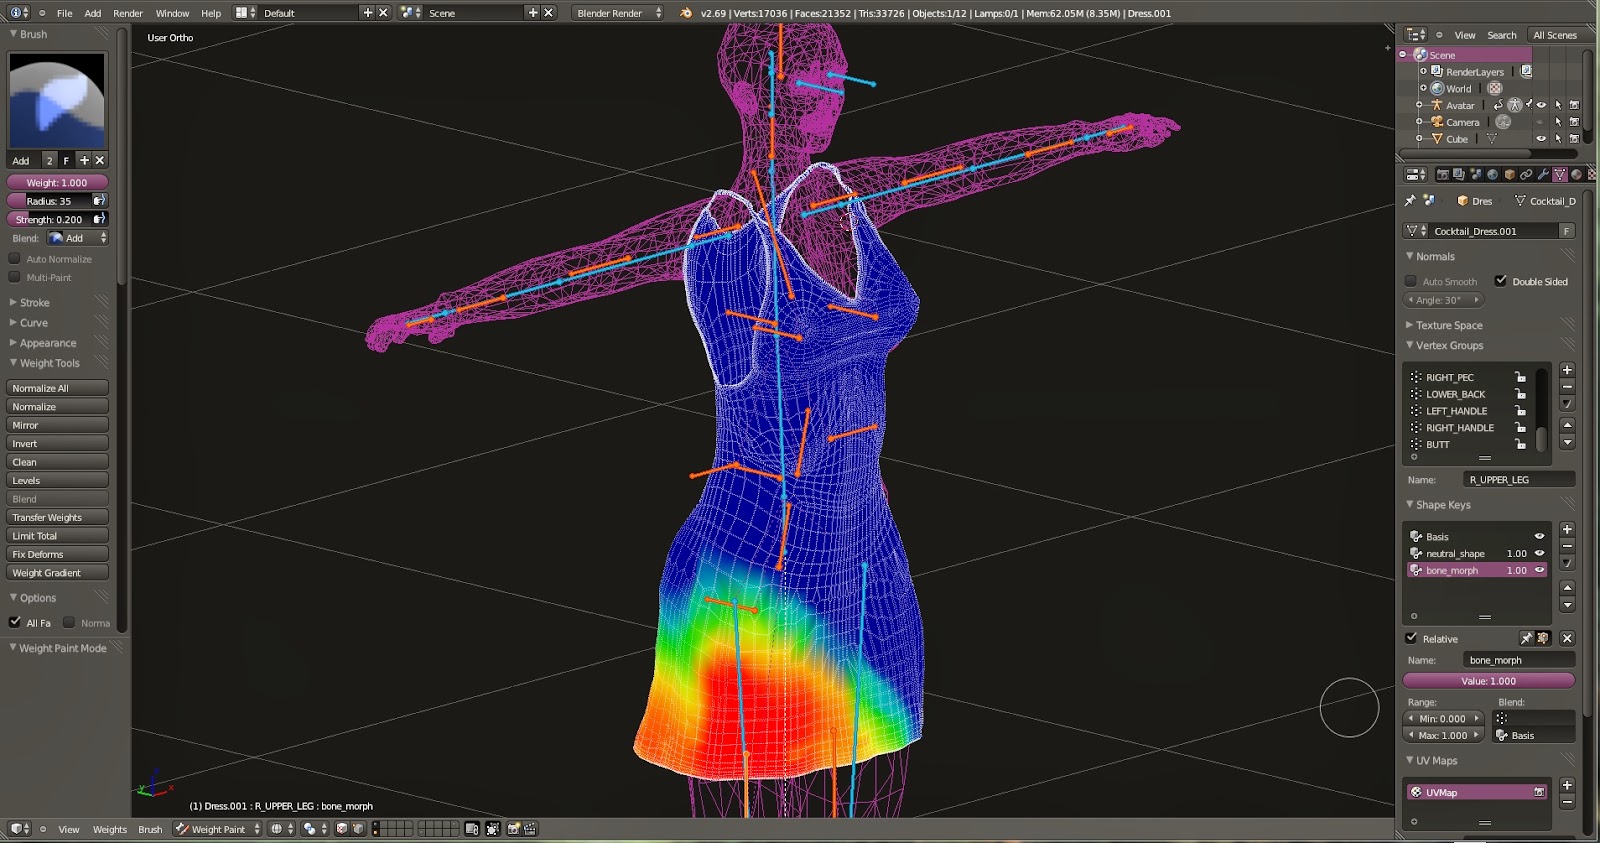Add a new vertex group with plus
1600x843 pixels.
tap(1567, 370)
